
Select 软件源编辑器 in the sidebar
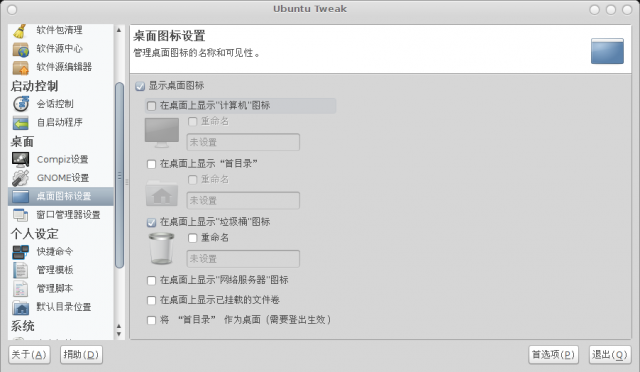[x=64, y=67]
